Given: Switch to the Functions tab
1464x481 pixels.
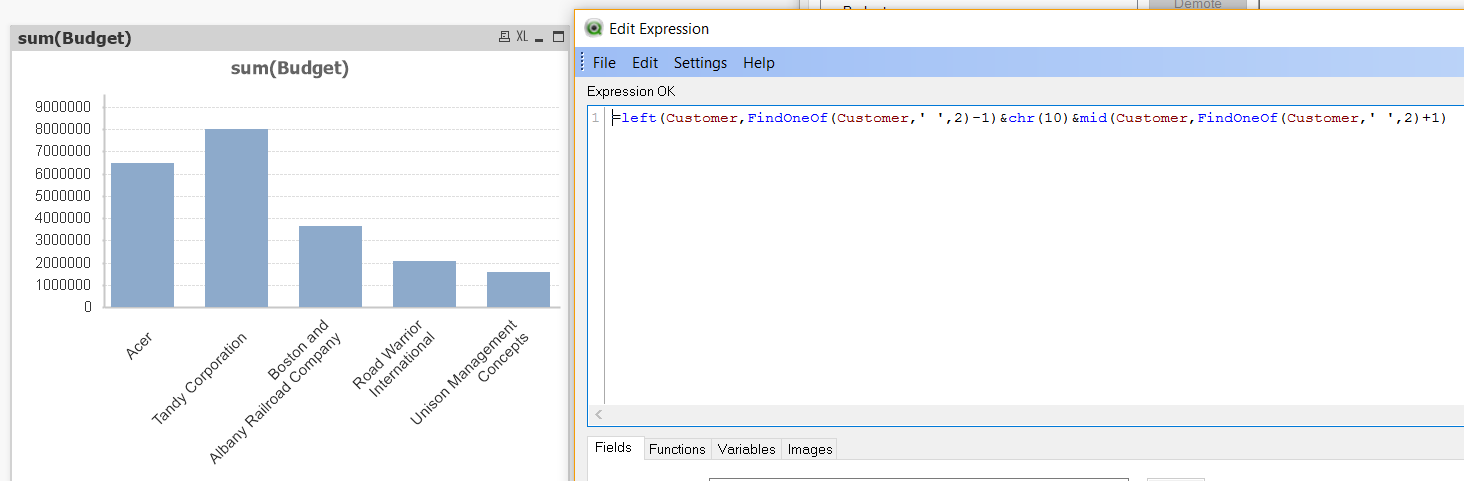Looking at the screenshot, I should pyautogui.click(x=677, y=449).
